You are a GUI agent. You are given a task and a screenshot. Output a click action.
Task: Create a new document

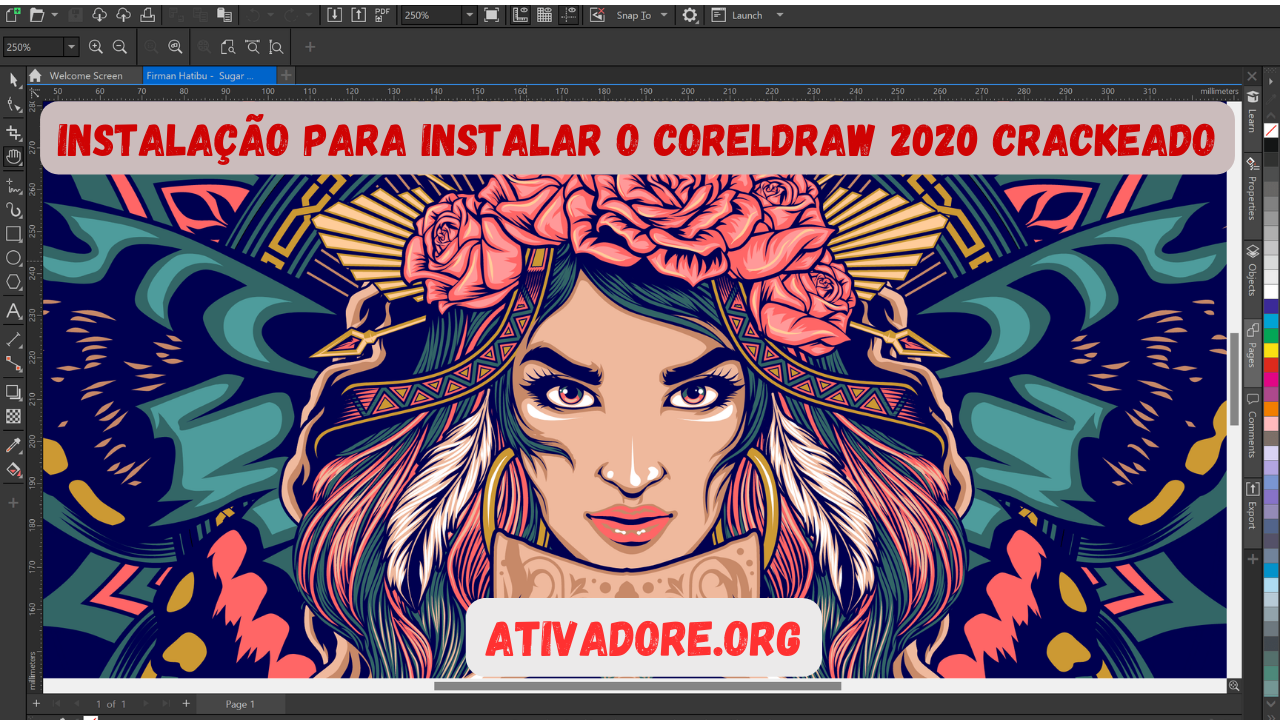[13, 15]
